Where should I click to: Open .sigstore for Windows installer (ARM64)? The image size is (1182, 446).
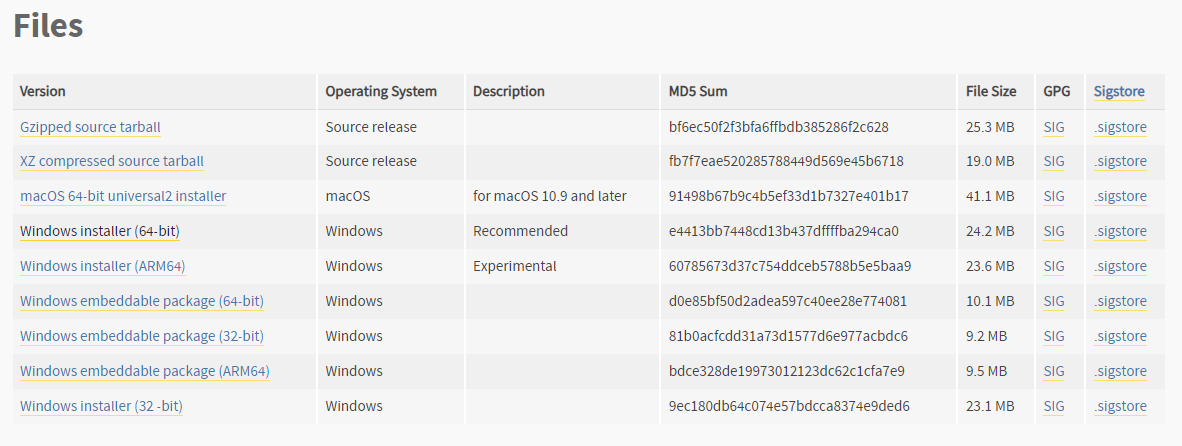tap(1120, 266)
